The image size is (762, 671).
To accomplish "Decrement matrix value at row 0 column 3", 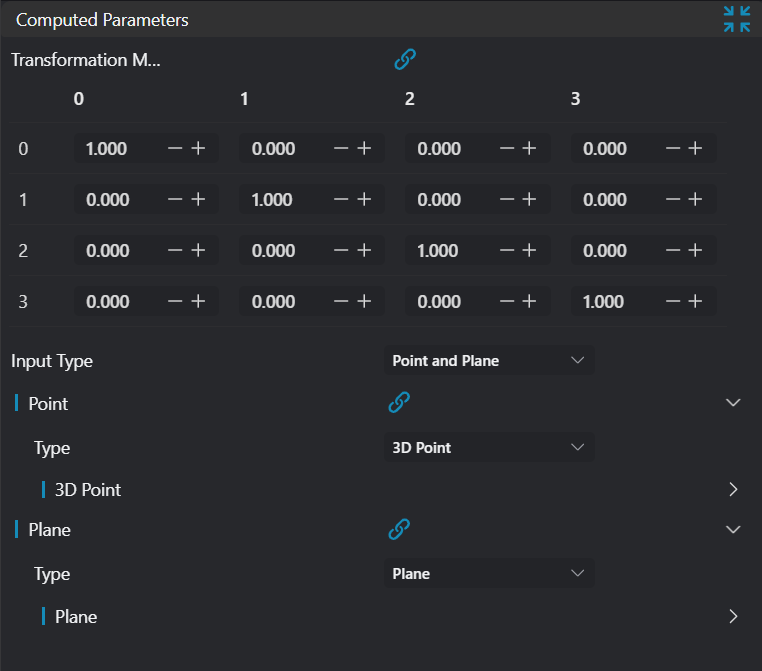I will 673,149.
